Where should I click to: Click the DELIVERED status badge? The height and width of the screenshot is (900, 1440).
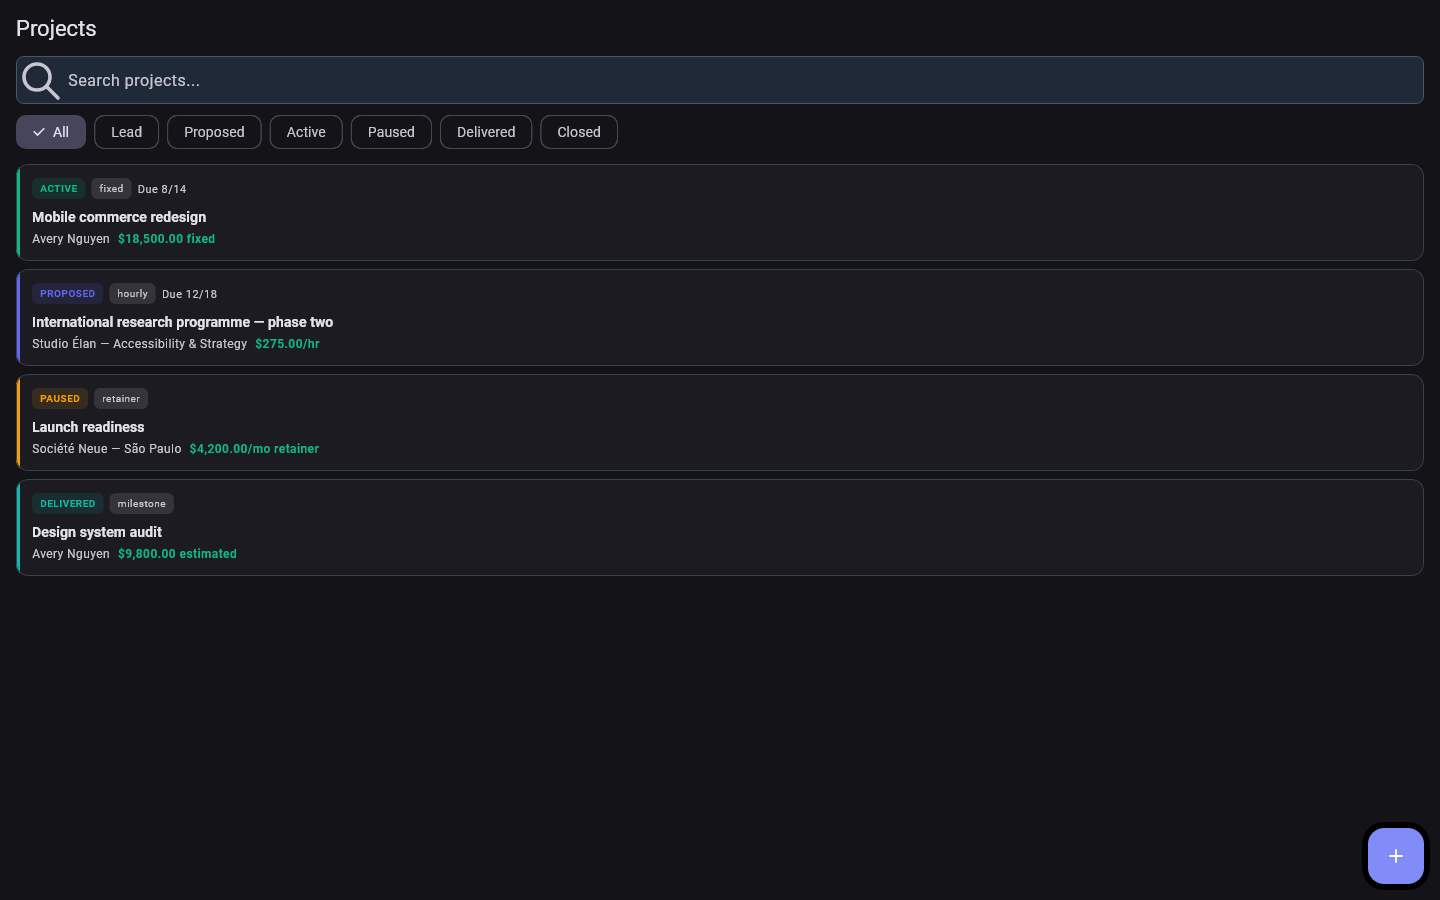68,504
